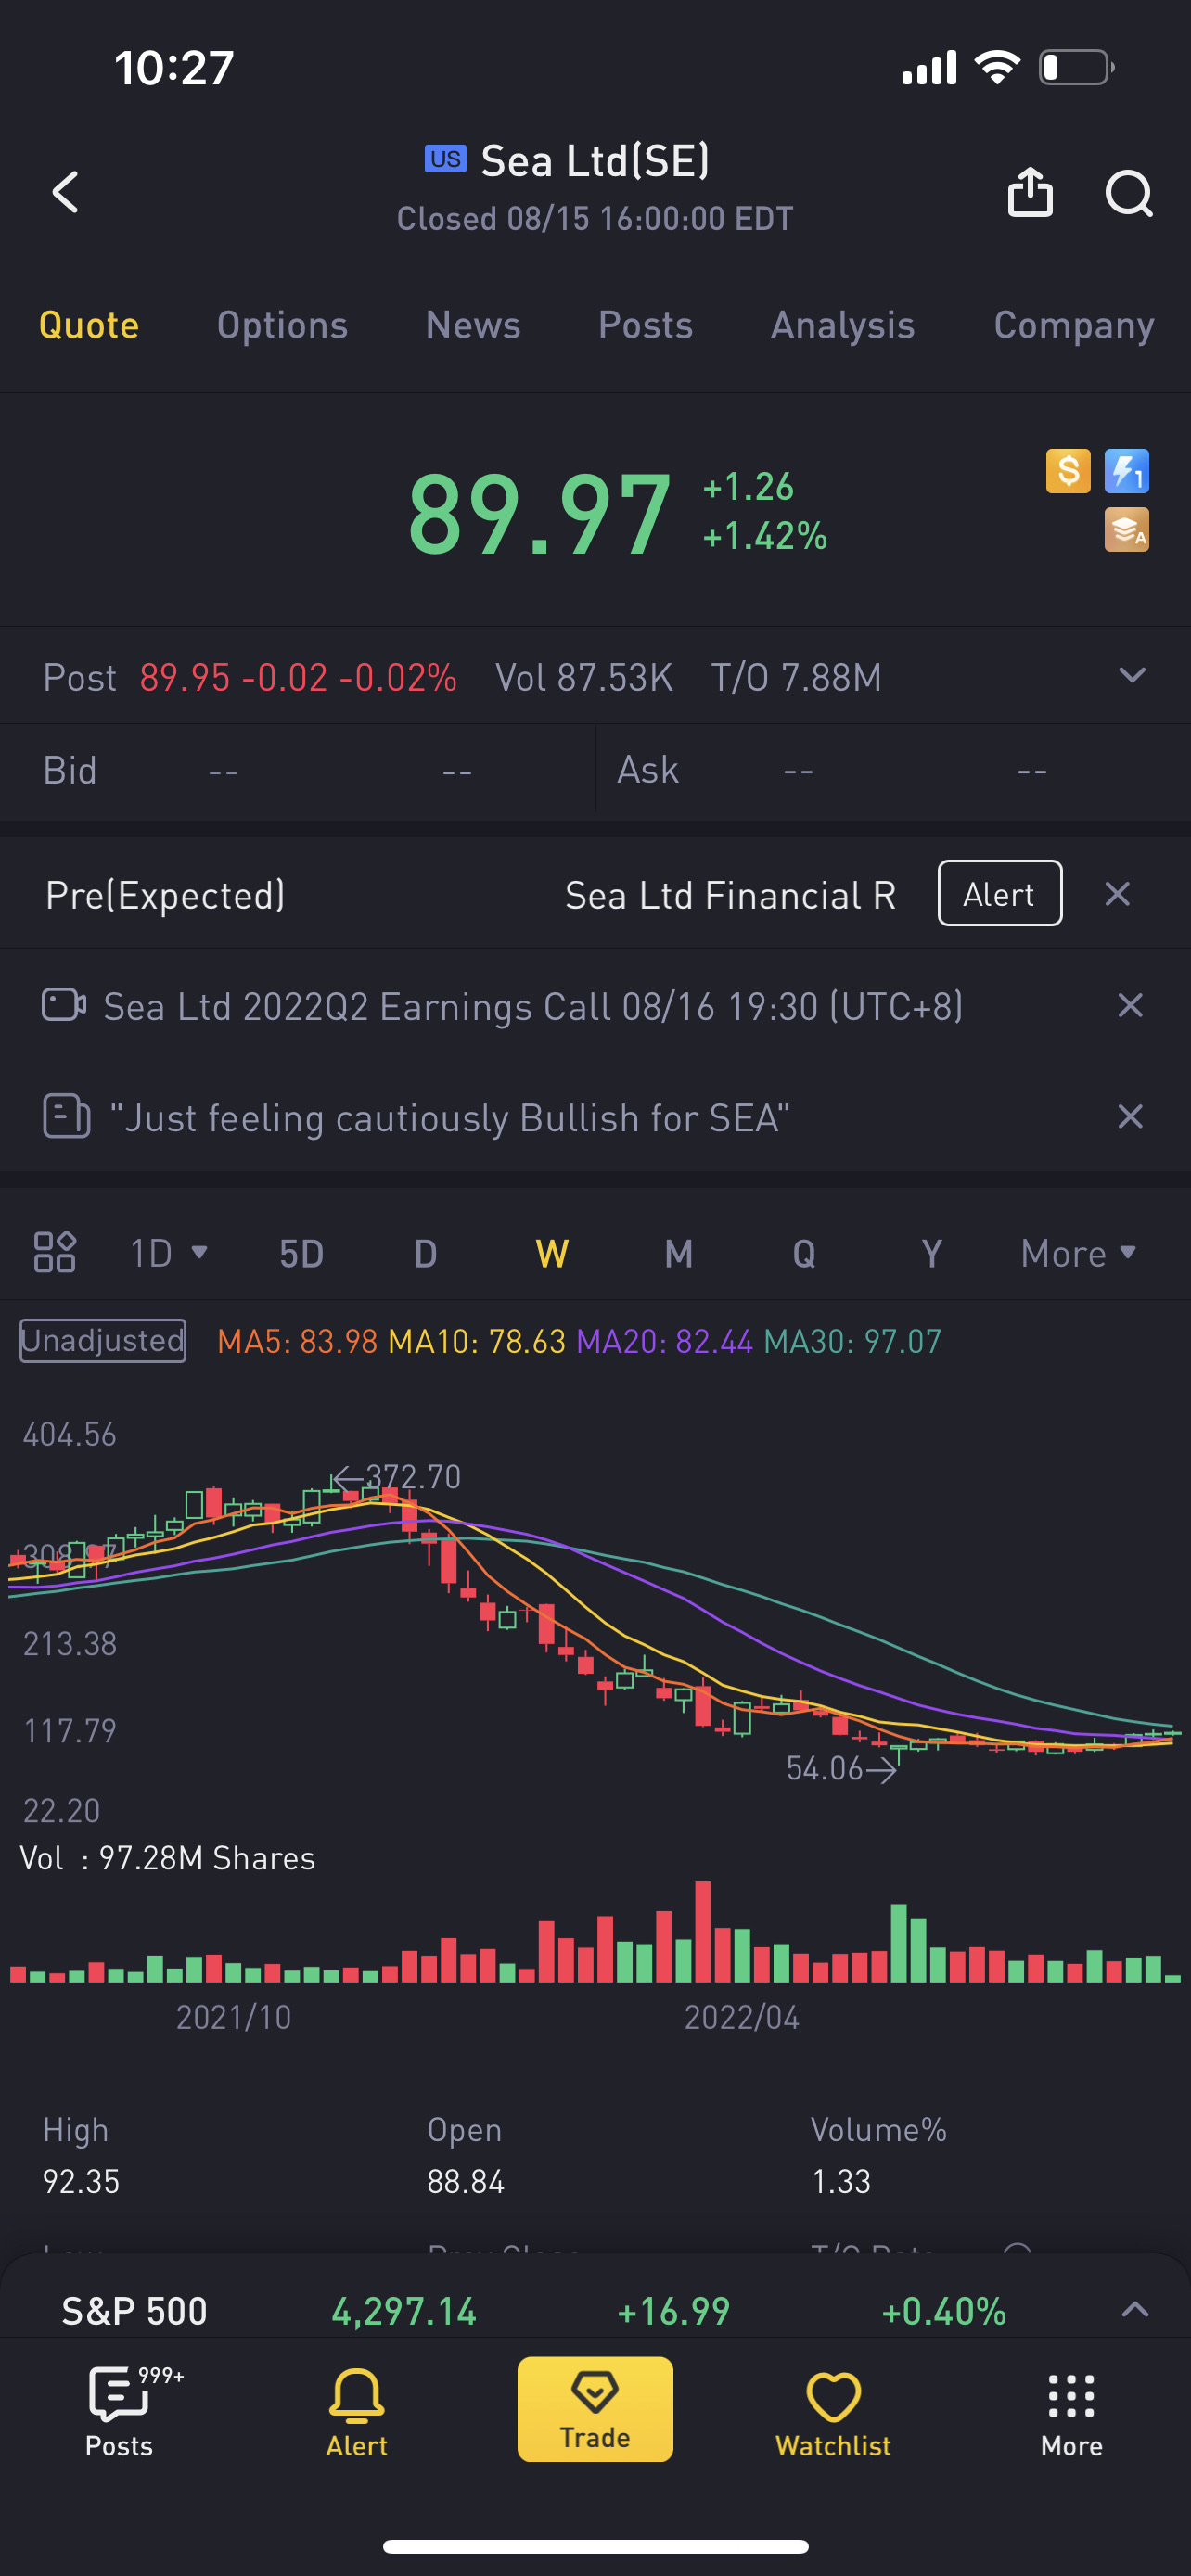Viewport: 1191px width, 2576px height.
Task: Dismiss the earnings call notice
Action: (x=1130, y=1005)
